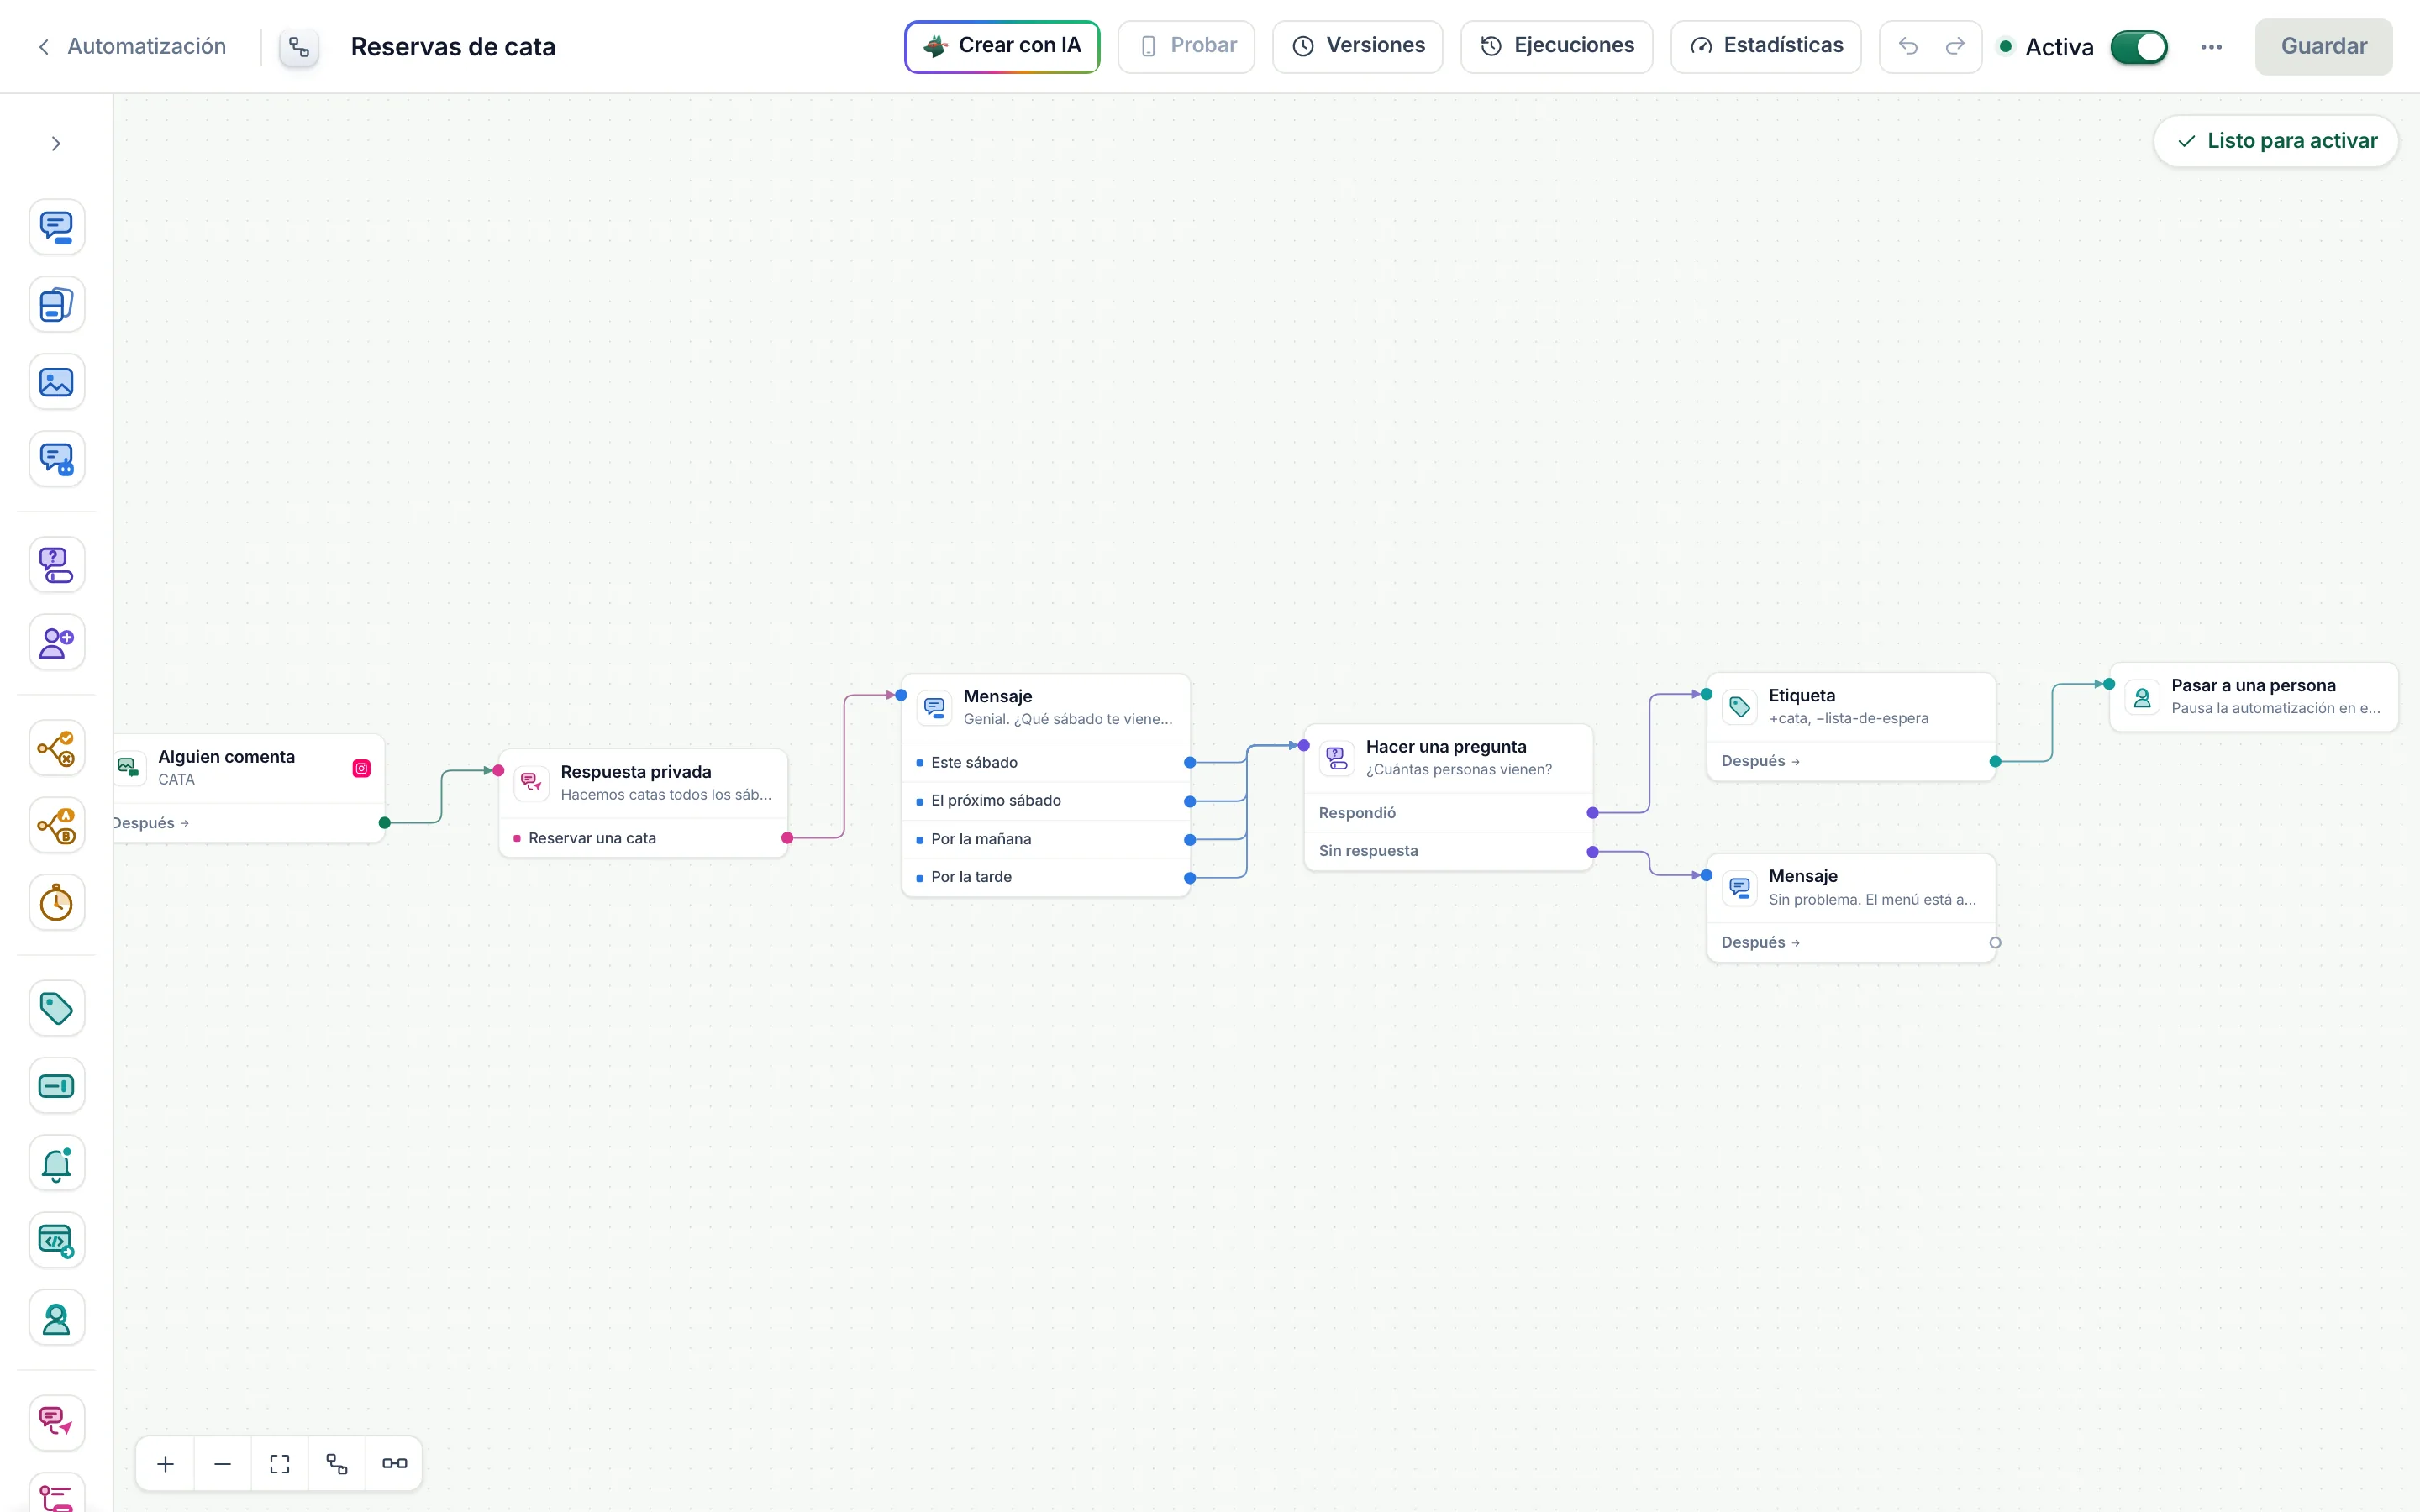Add the delay timer block from sidebar
The image size is (2420, 1512).
coord(56,903)
